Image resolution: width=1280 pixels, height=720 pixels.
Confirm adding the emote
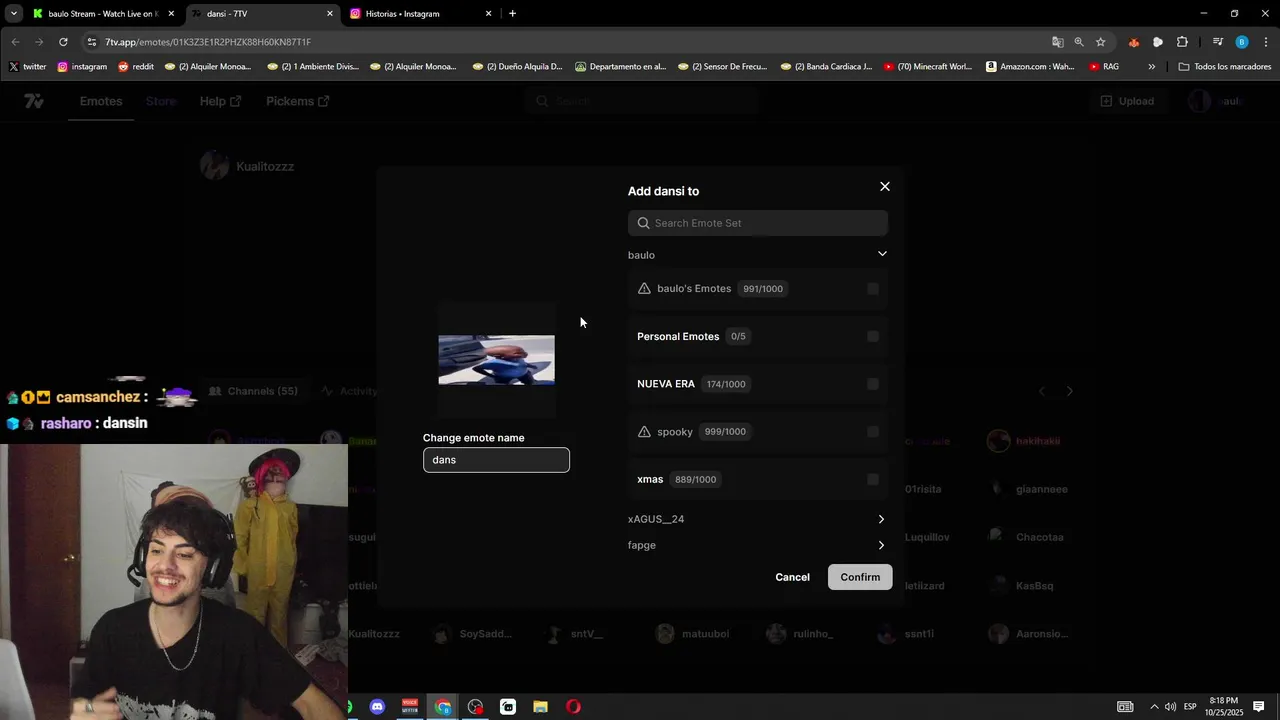pos(860,577)
